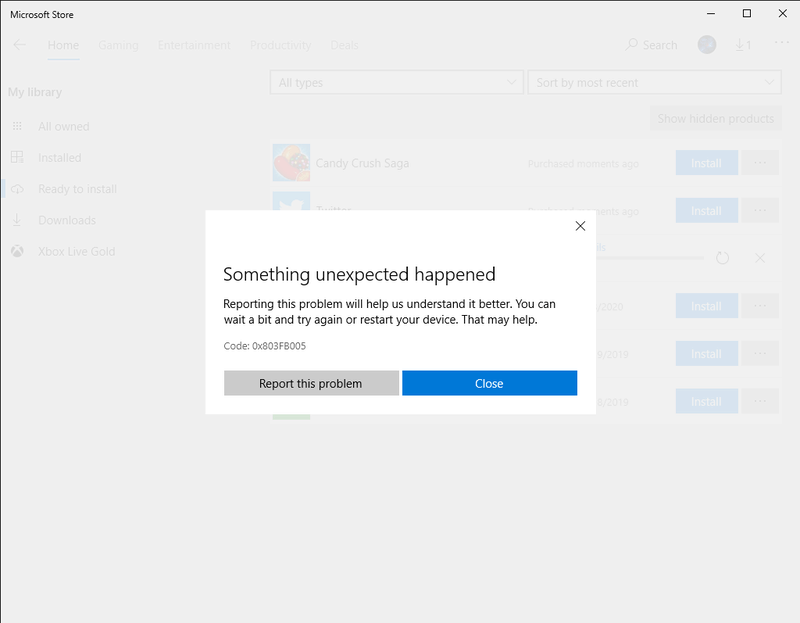Click the Candy Crush Saga title

(362, 163)
